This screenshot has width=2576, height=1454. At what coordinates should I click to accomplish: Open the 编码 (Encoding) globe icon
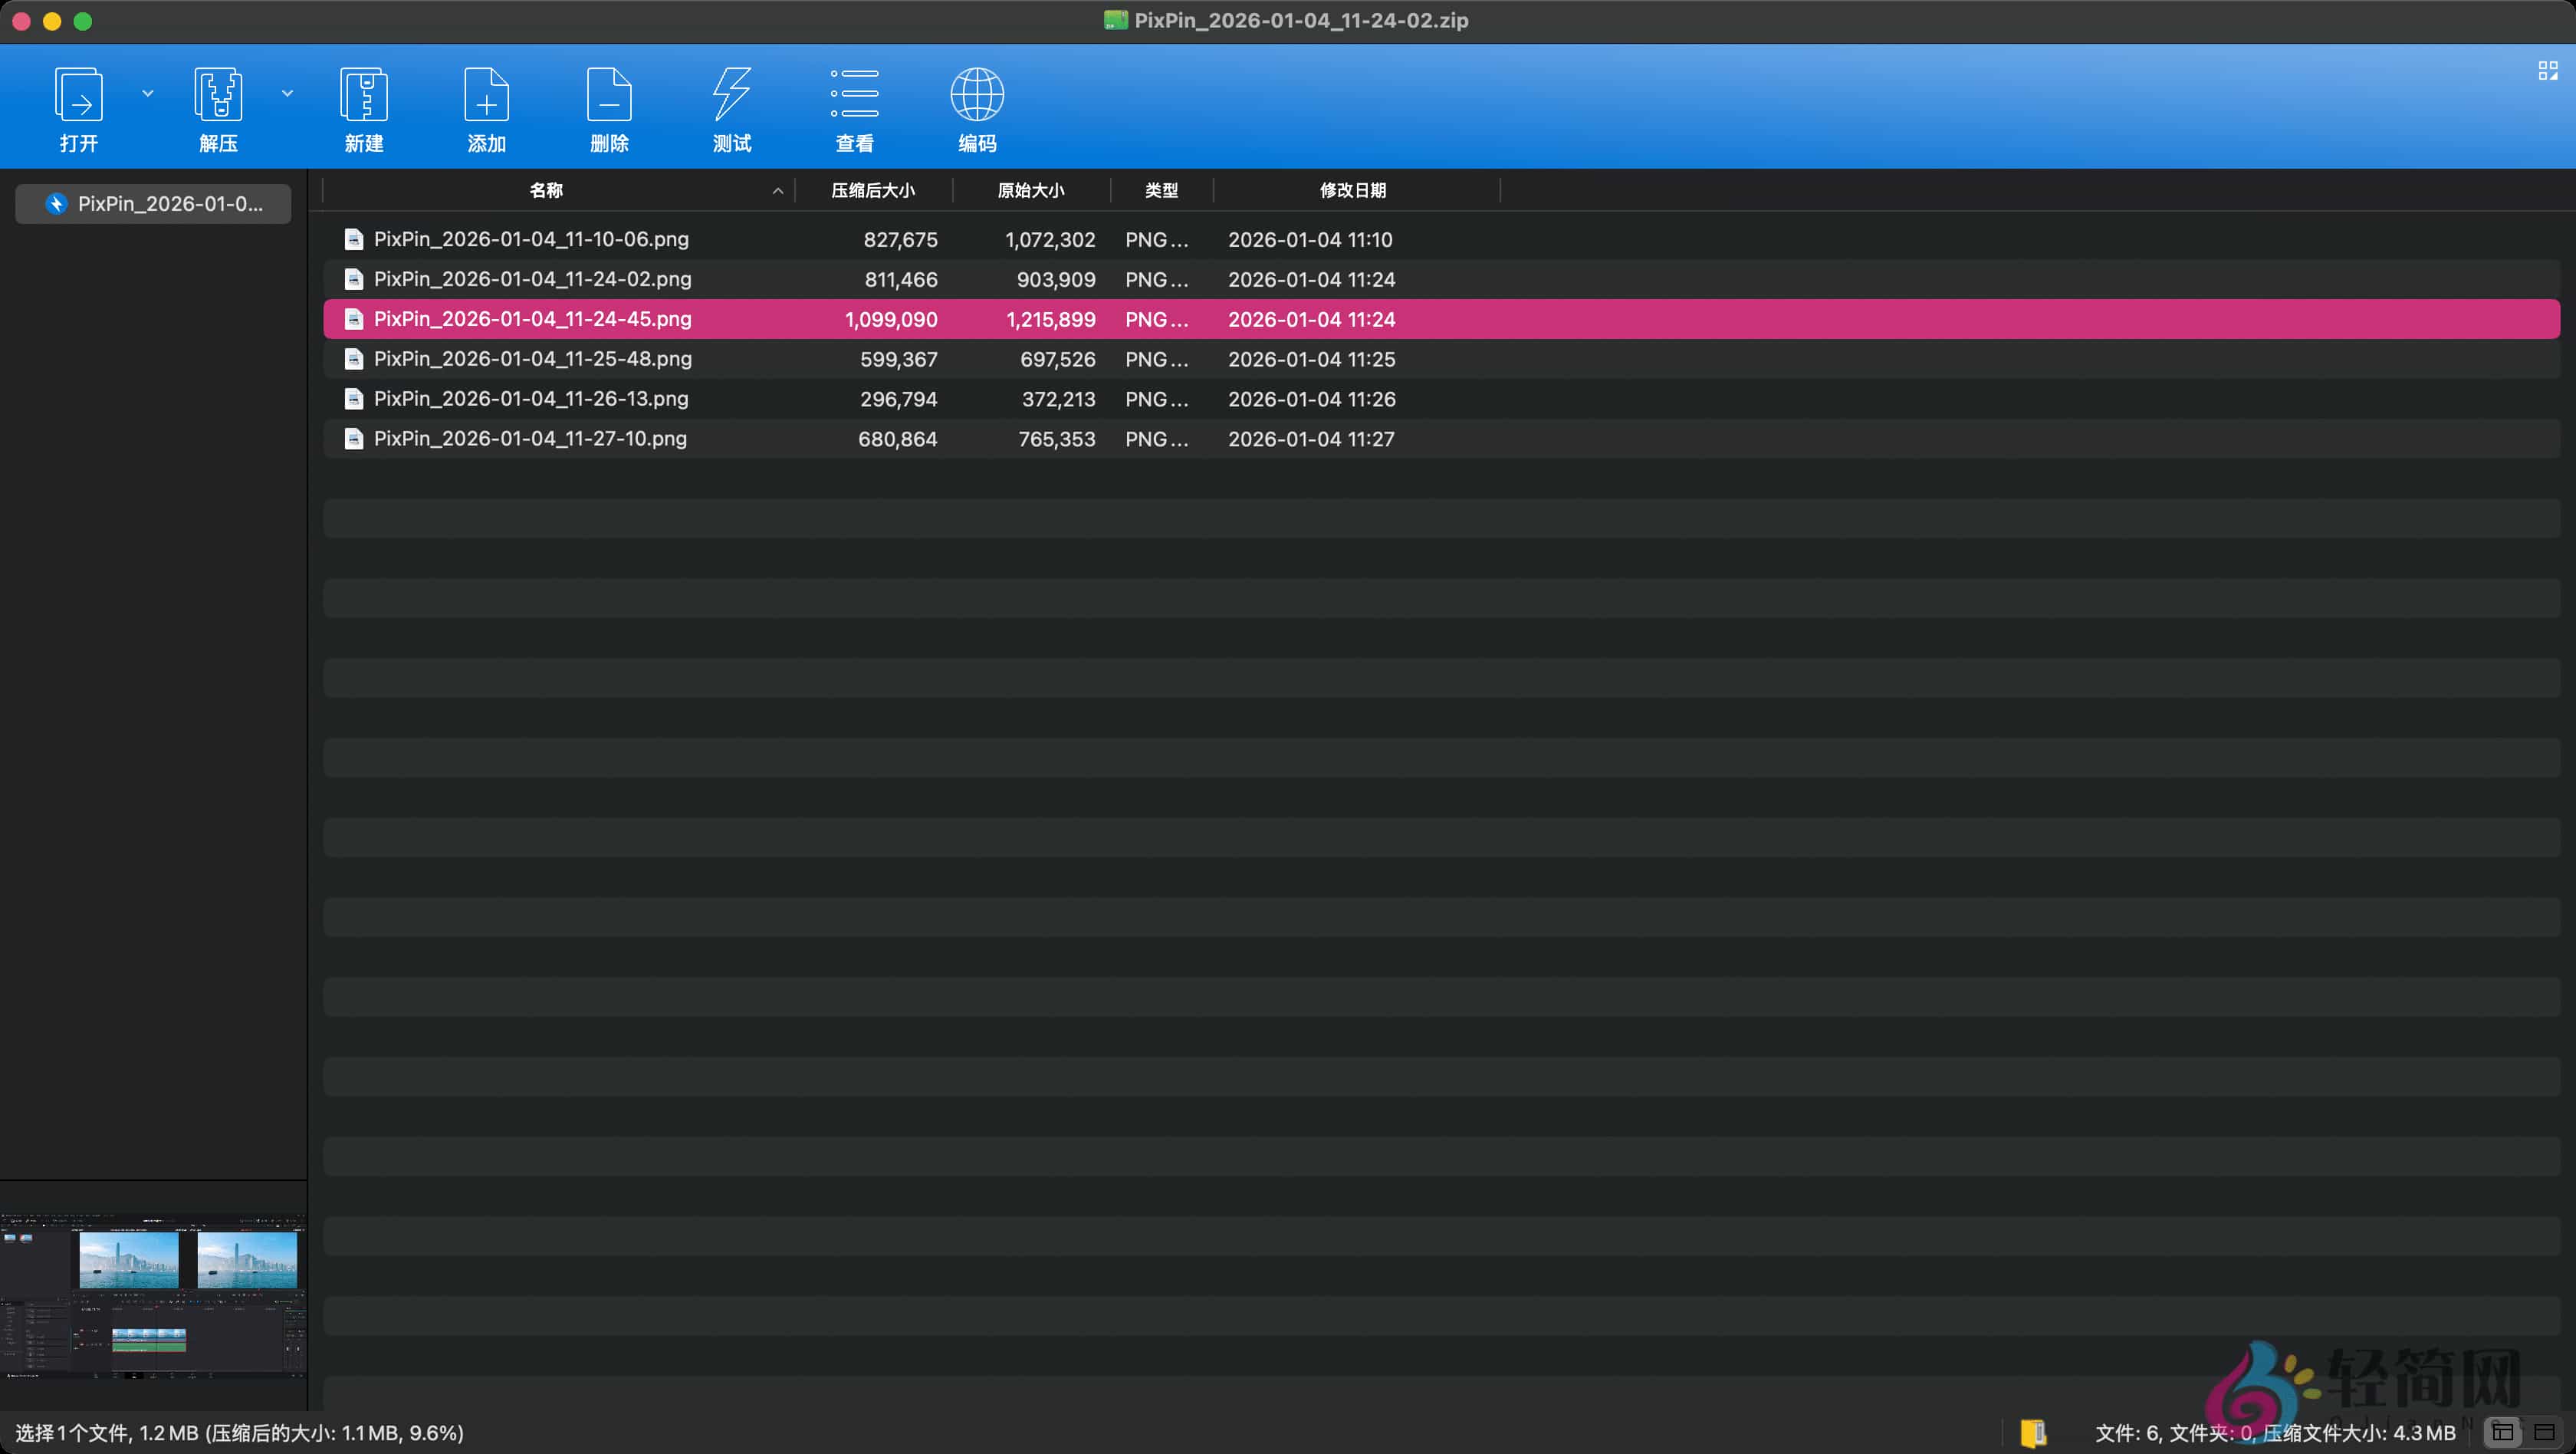(977, 96)
